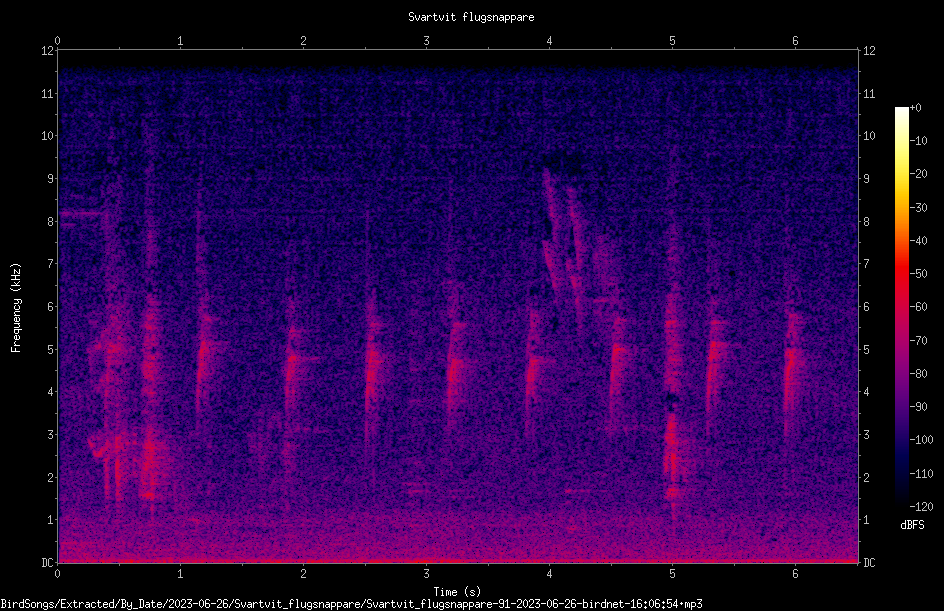Click the bottom time axis "0" tick label
This screenshot has height=611, width=944.
pyautogui.click(x=57, y=574)
